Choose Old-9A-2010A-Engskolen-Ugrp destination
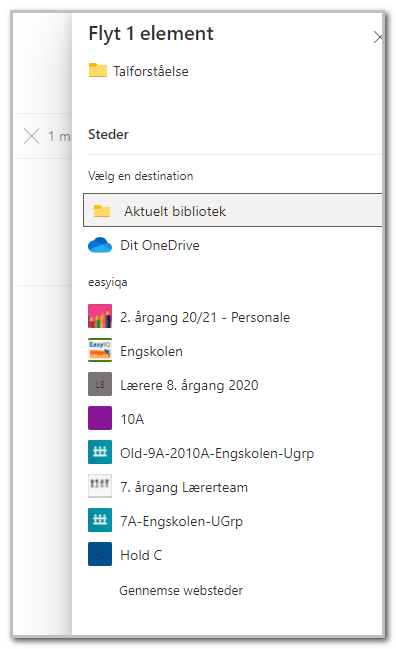Viewport: 396px width, 649px height. [x=217, y=453]
